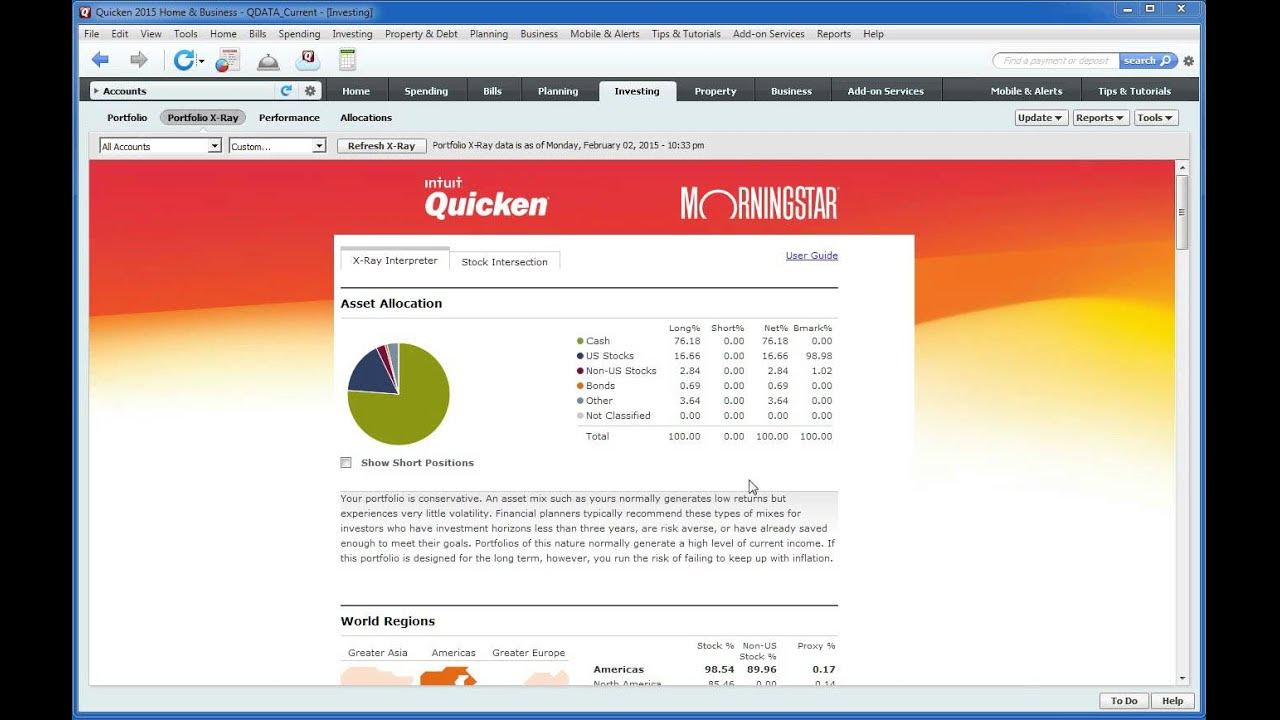Click the Refresh X-Ray button
1280x720 pixels.
click(381, 146)
